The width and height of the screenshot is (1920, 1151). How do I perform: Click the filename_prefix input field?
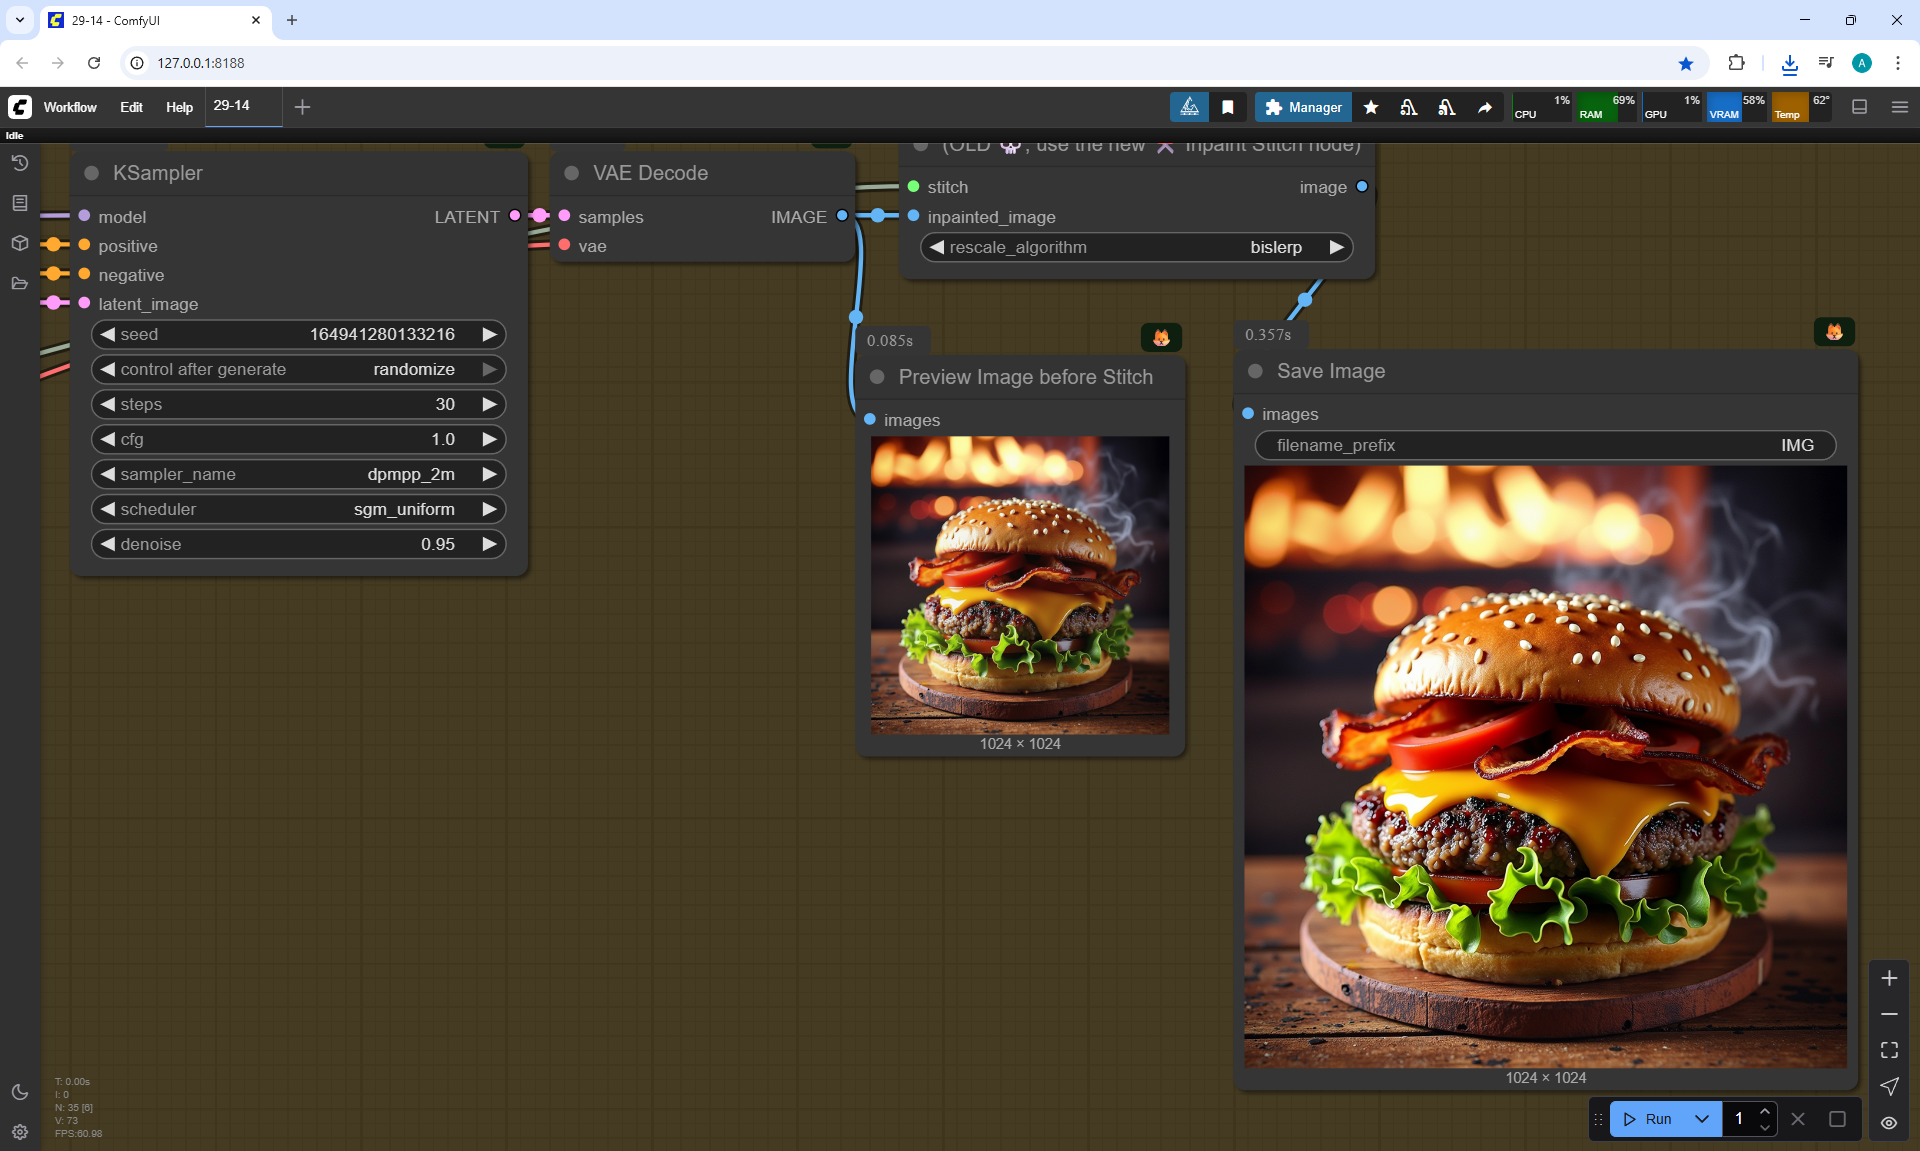[1545, 445]
